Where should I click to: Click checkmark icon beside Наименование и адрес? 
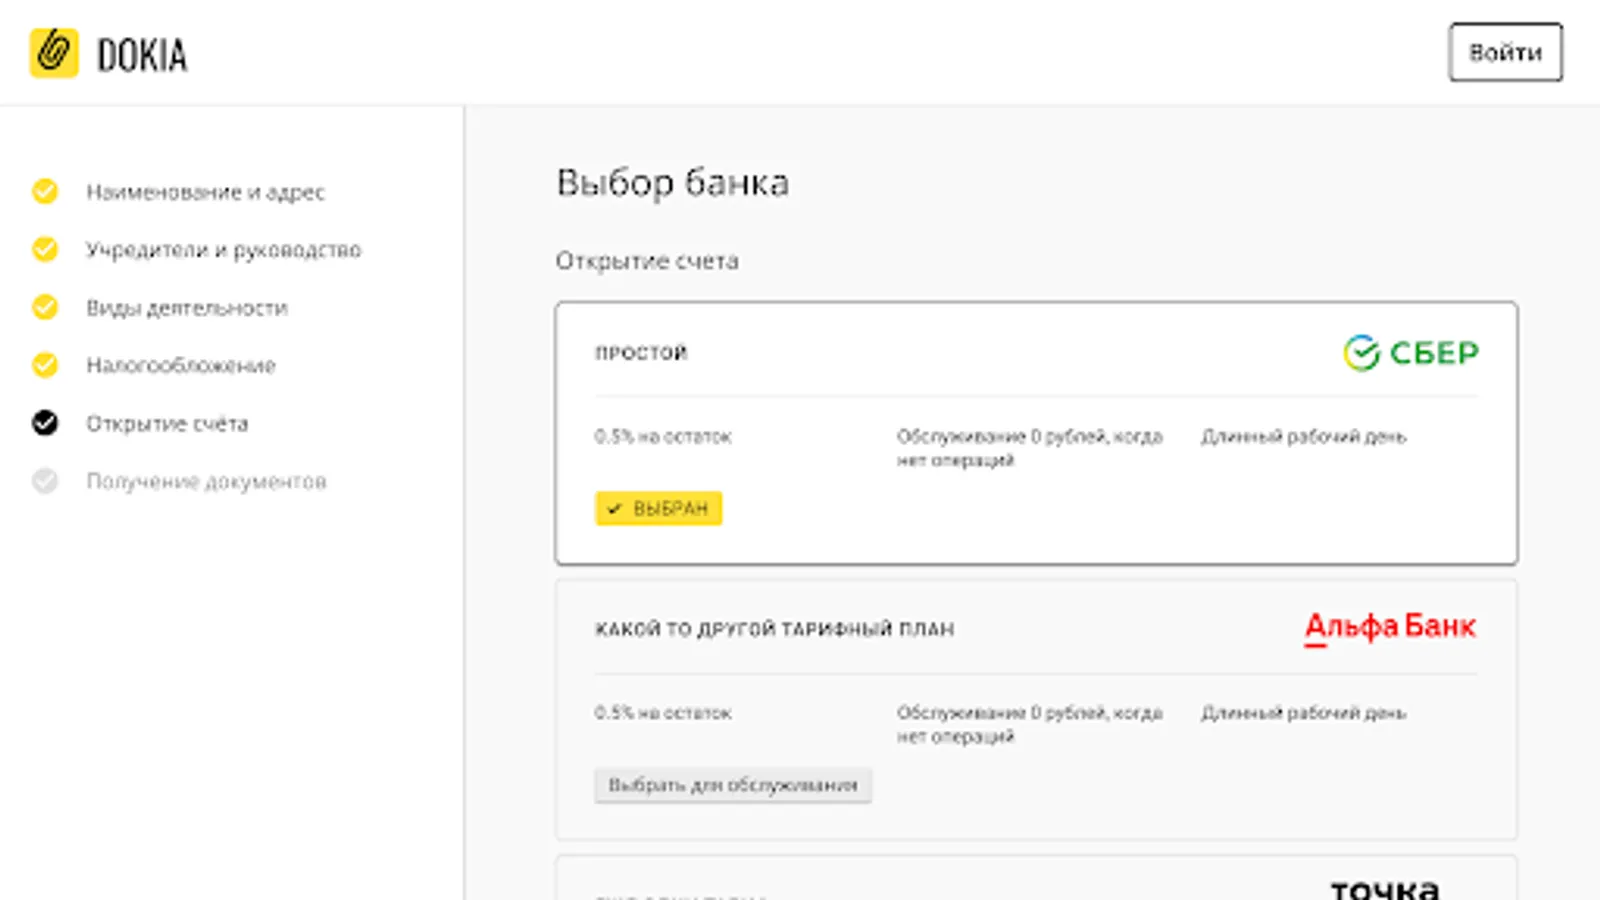45,191
